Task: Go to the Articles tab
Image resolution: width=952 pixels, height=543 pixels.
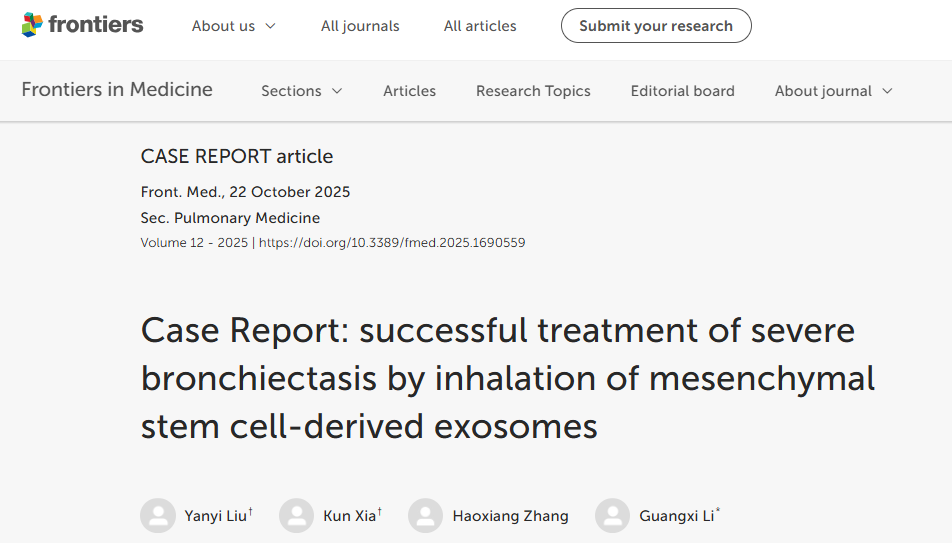Action: [x=409, y=91]
